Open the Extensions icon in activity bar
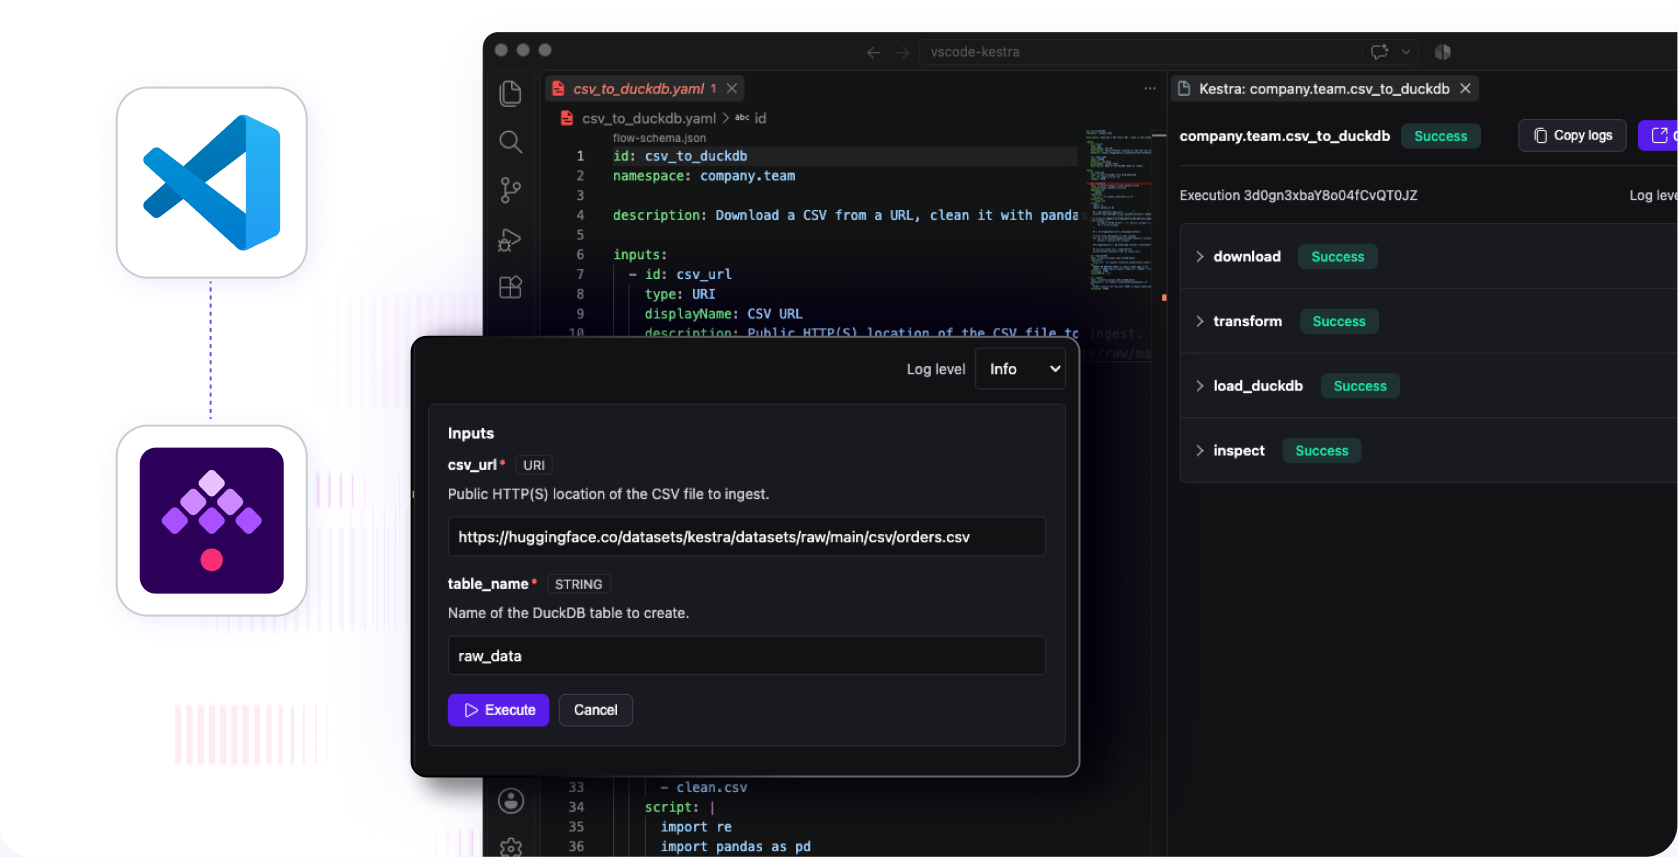Image resolution: width=1678 pixels, height=857 pixels. (x=511, y=287)
